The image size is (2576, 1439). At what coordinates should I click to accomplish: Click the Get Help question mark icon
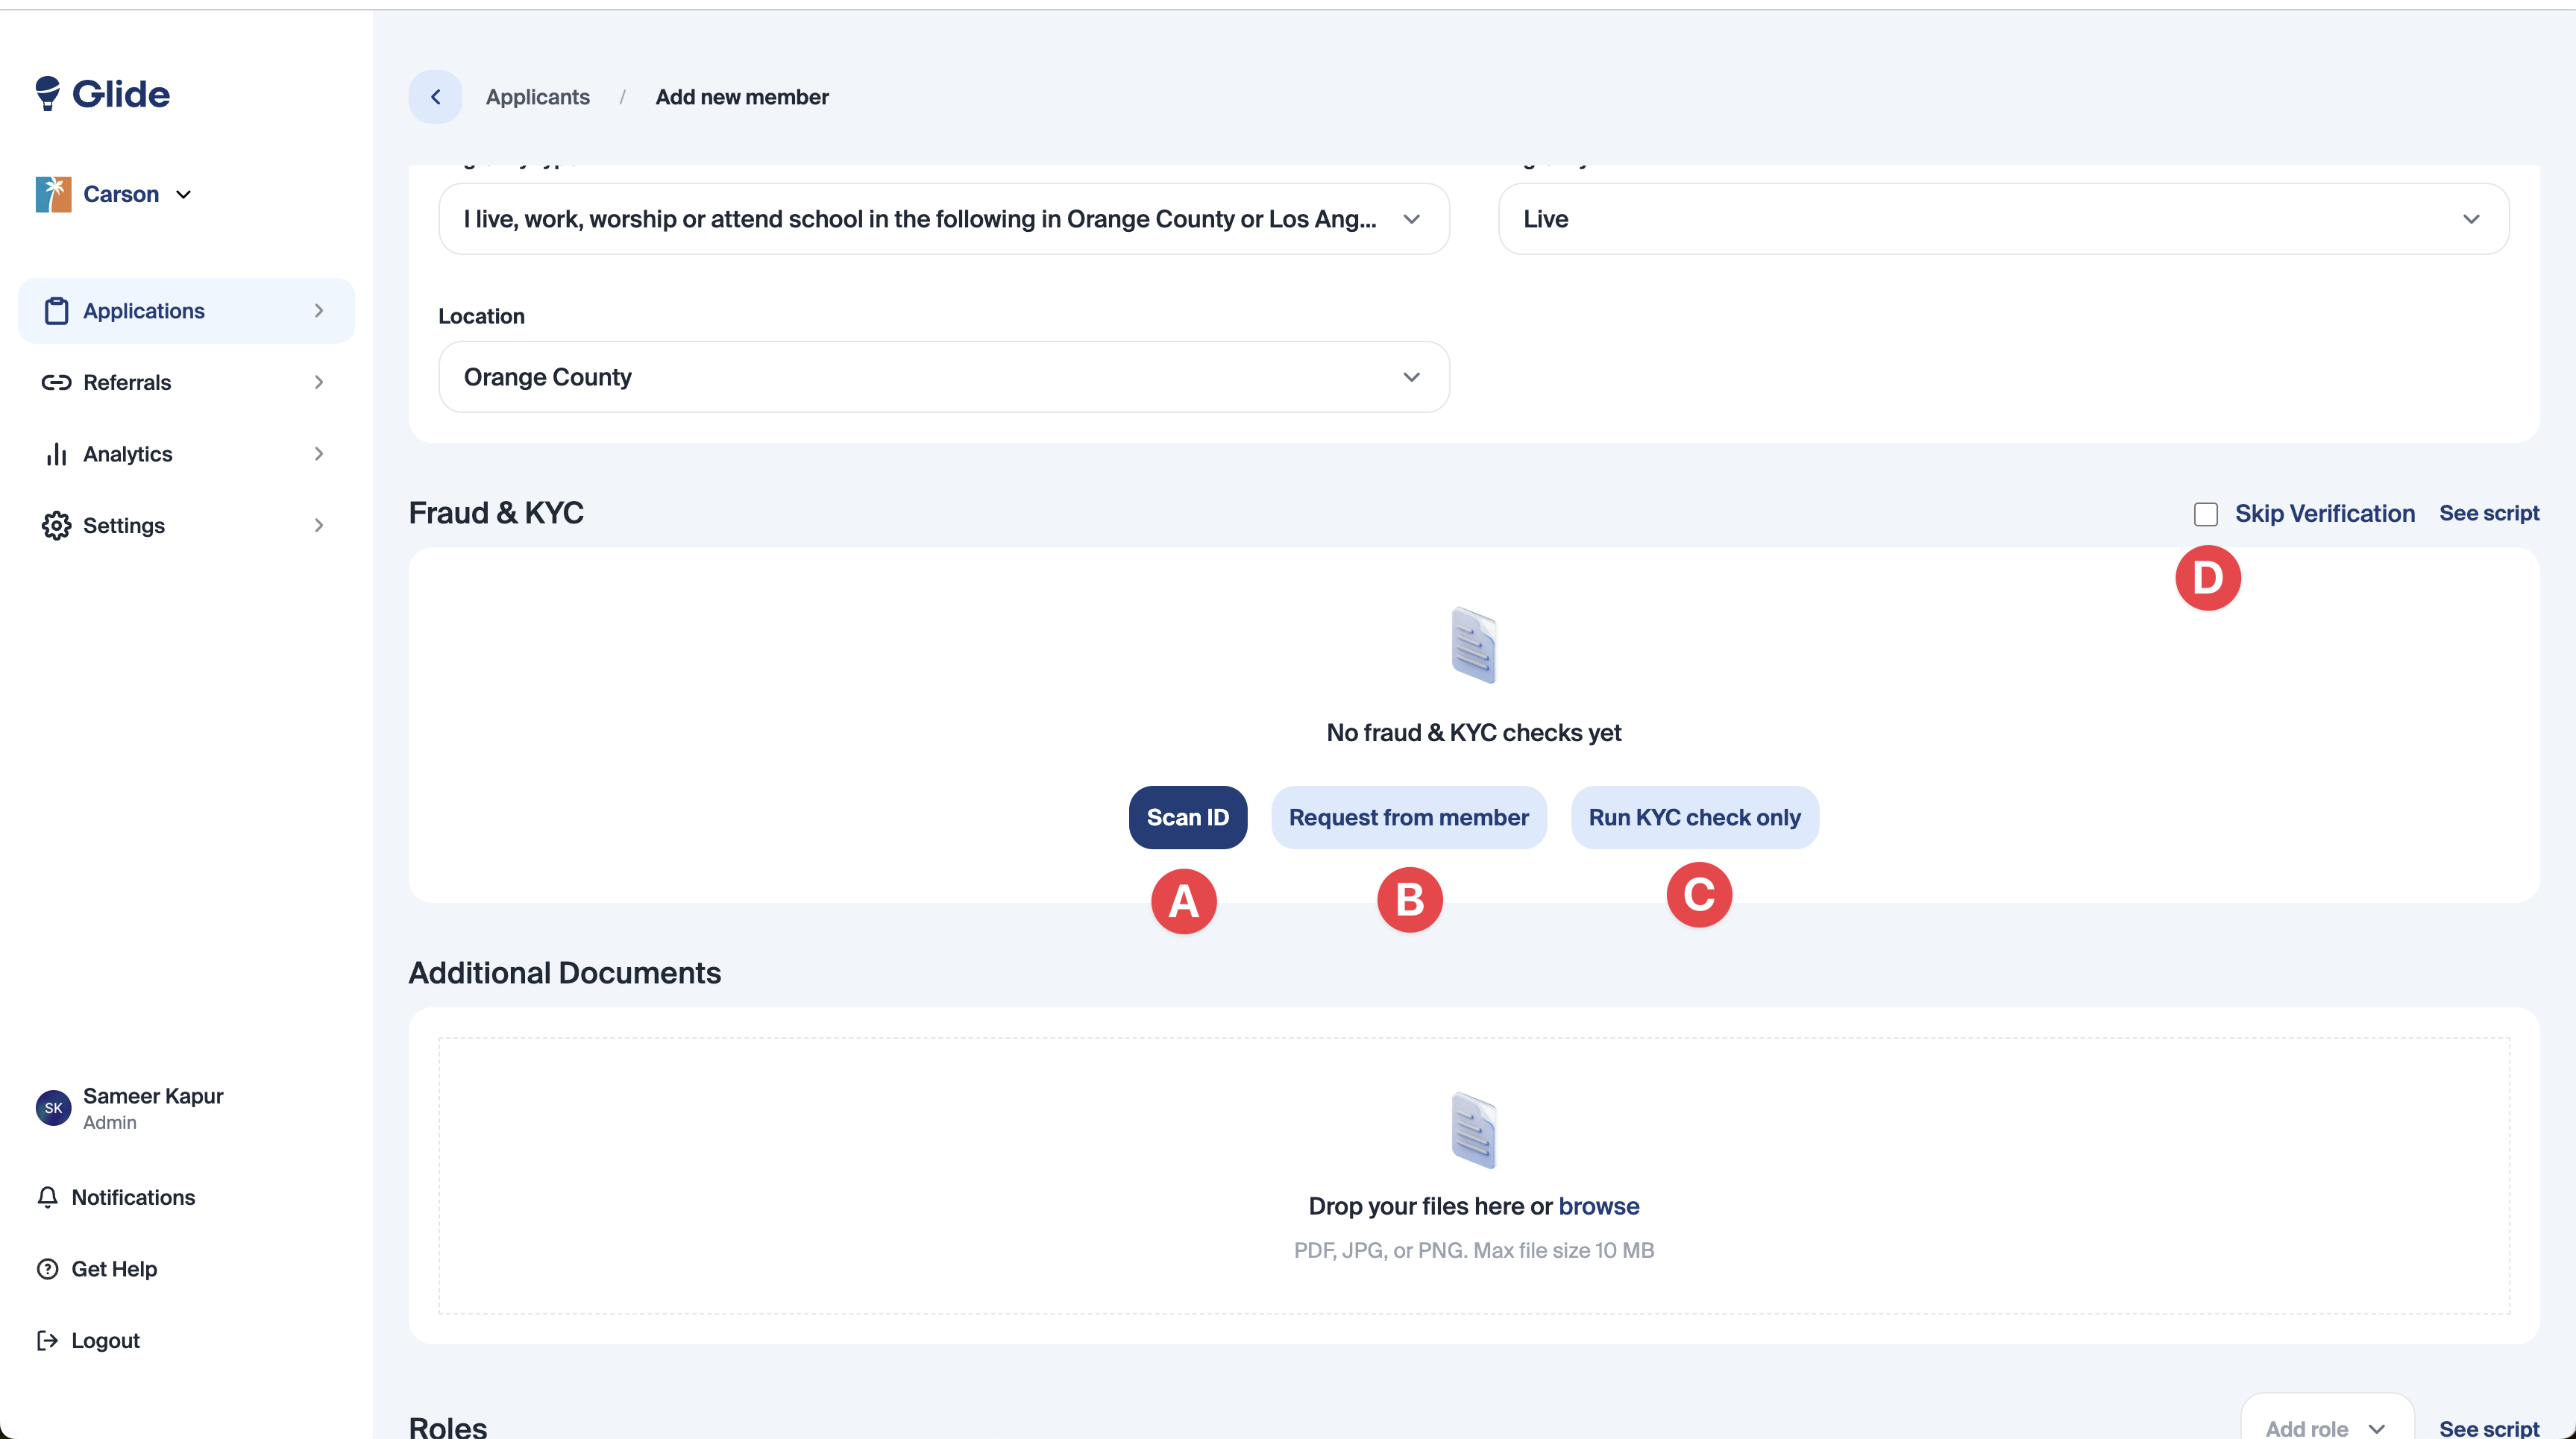(x=47, y=1269)
